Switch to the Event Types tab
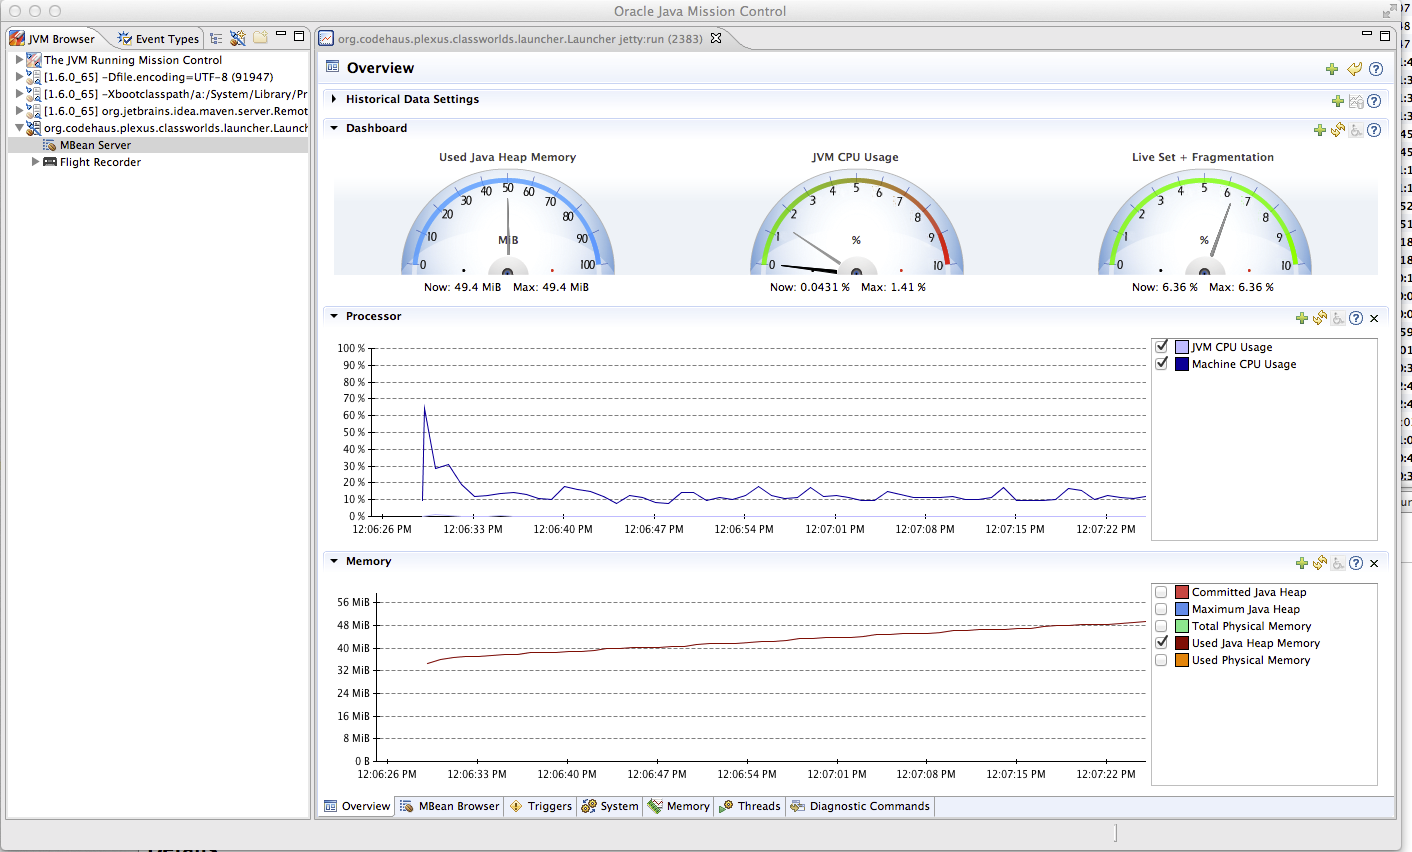Screen dimensions: 1412x852 [158, 39]
